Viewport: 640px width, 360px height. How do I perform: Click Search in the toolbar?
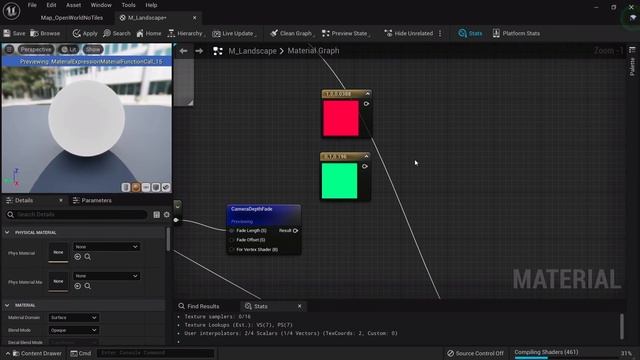tap(117, 33)
